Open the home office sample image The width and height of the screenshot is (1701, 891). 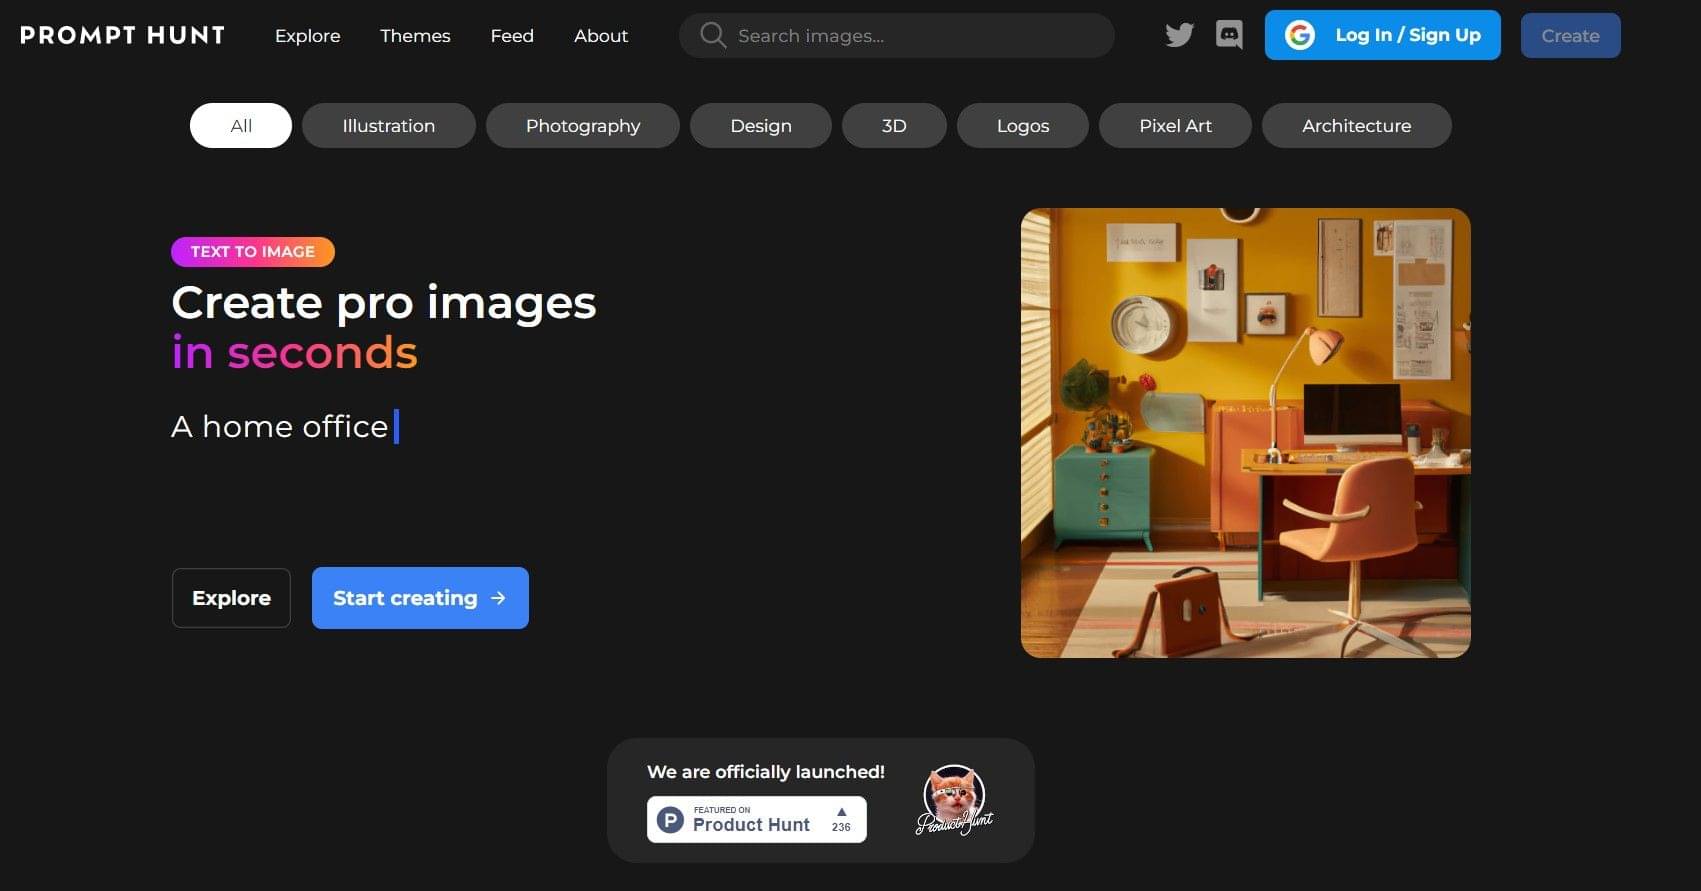click(x=1245, y=432)
